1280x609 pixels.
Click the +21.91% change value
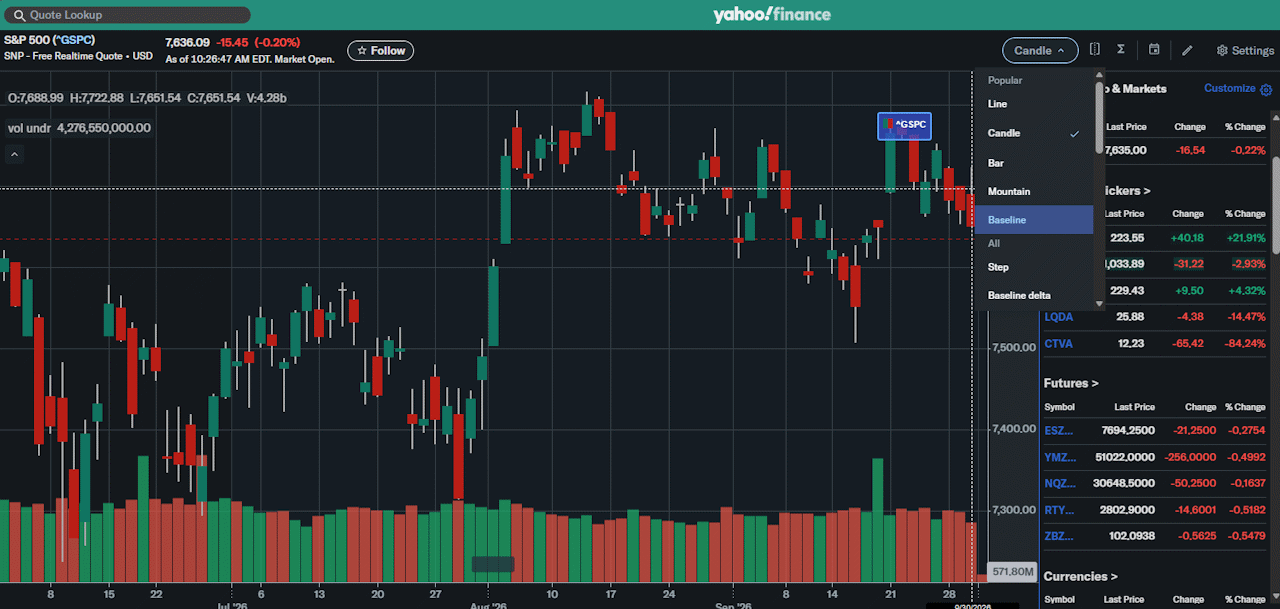point(1245,238)
